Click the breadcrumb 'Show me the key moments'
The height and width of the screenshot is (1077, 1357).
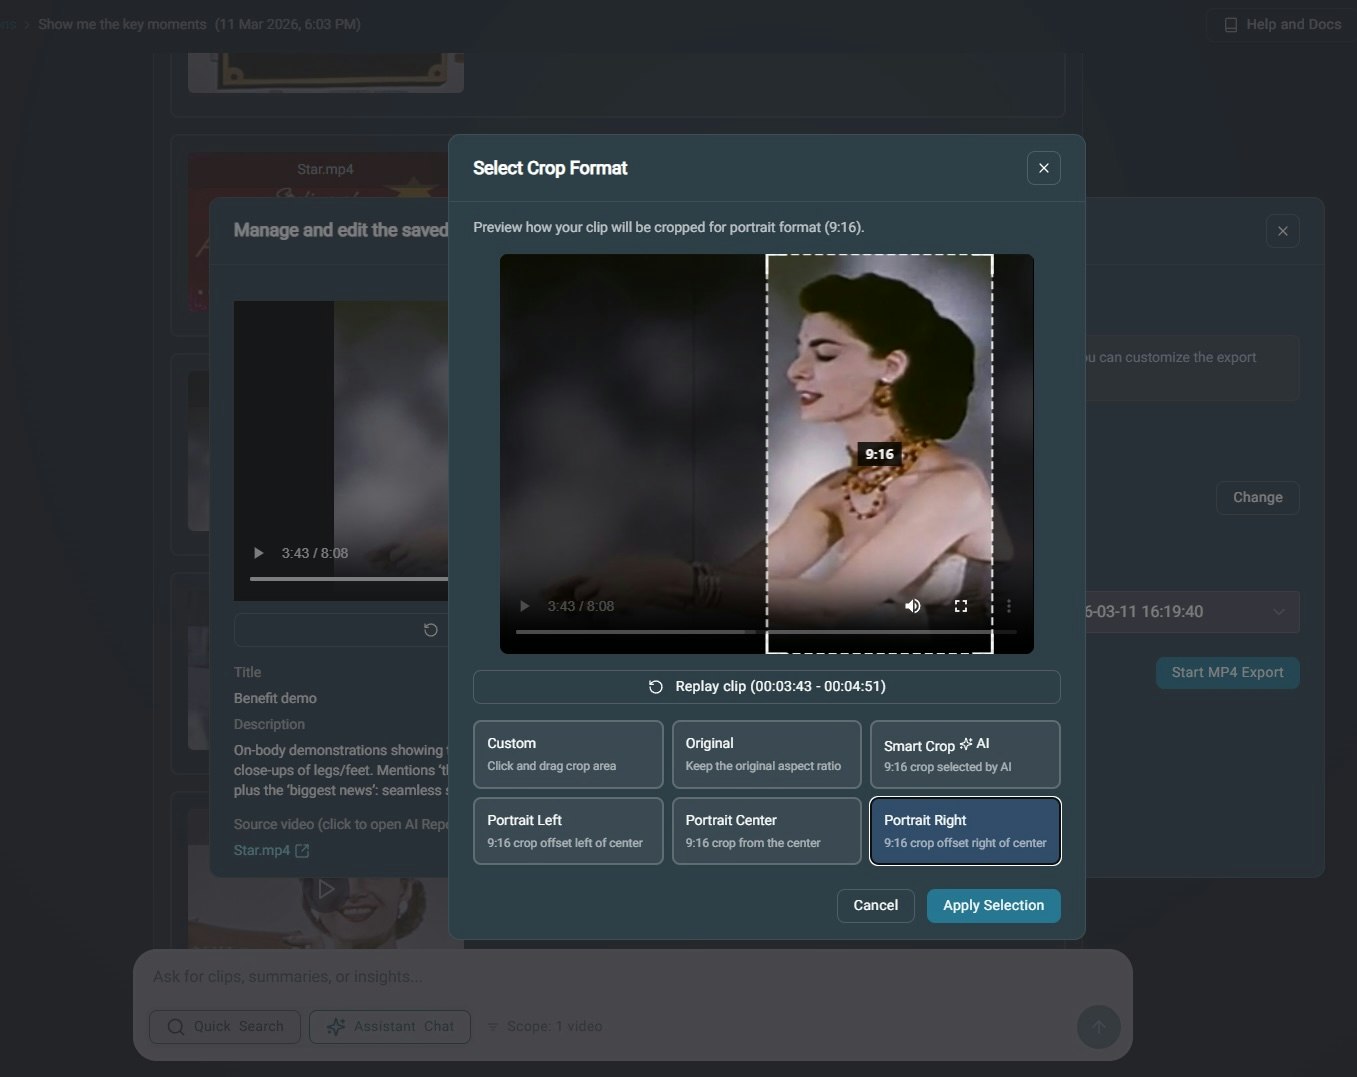click(x=122, y=24)
